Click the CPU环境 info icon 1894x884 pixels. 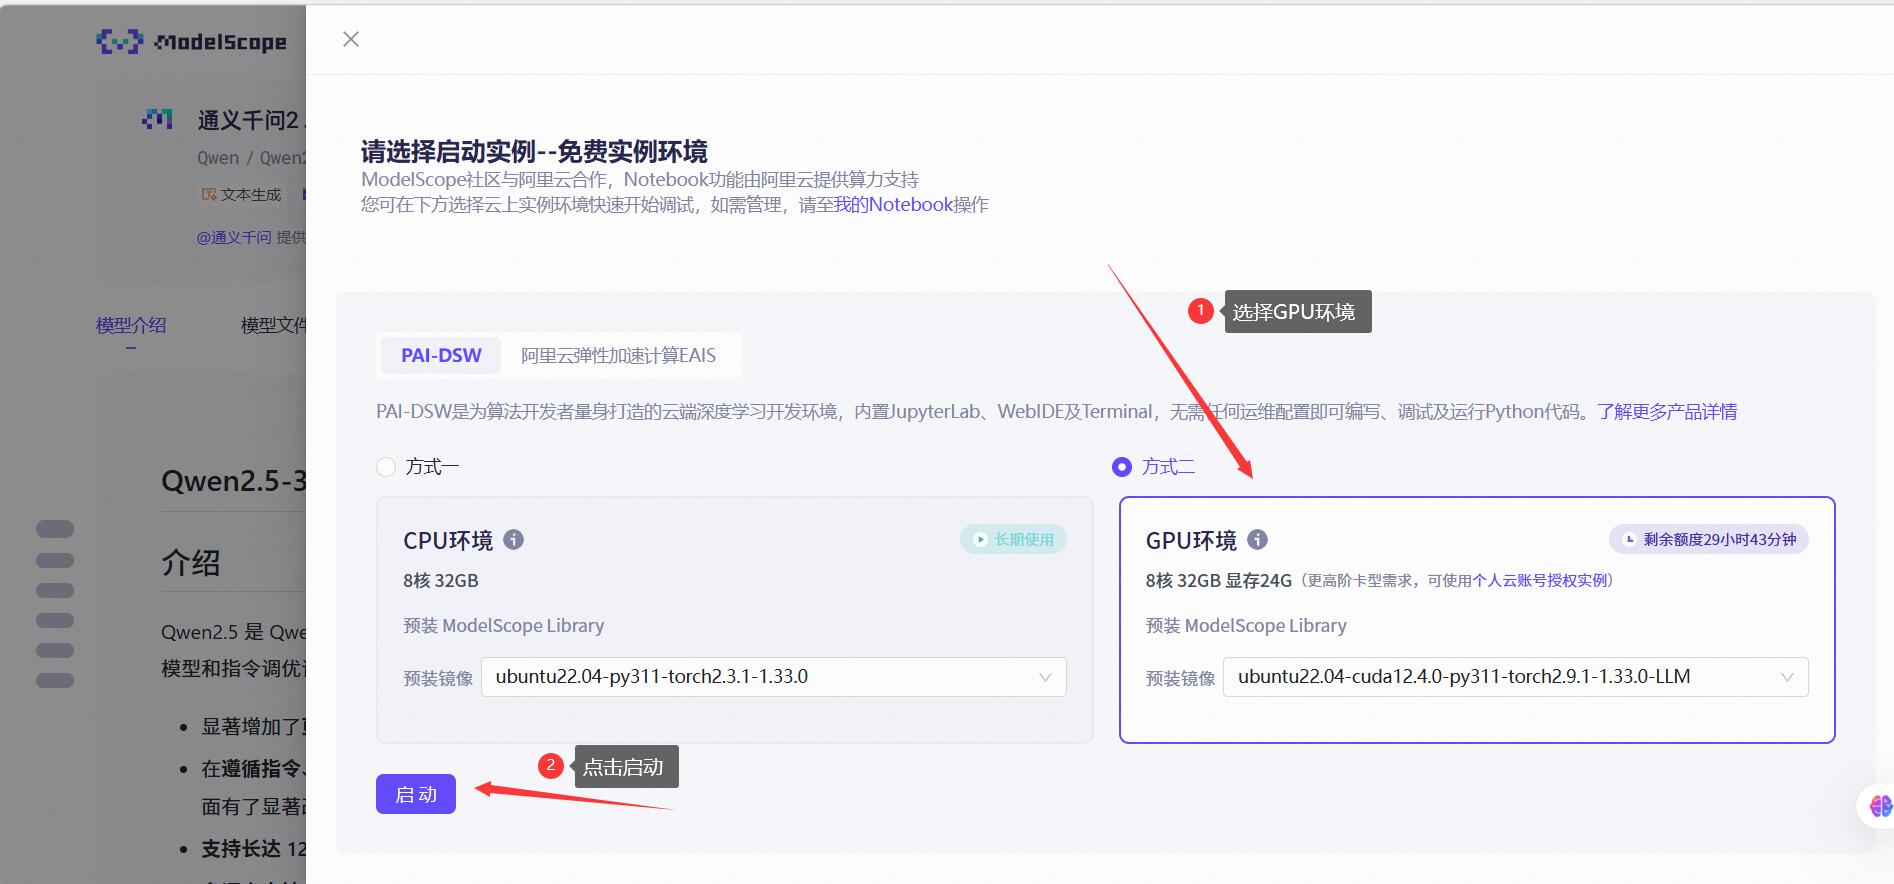[x=514, y=540]
